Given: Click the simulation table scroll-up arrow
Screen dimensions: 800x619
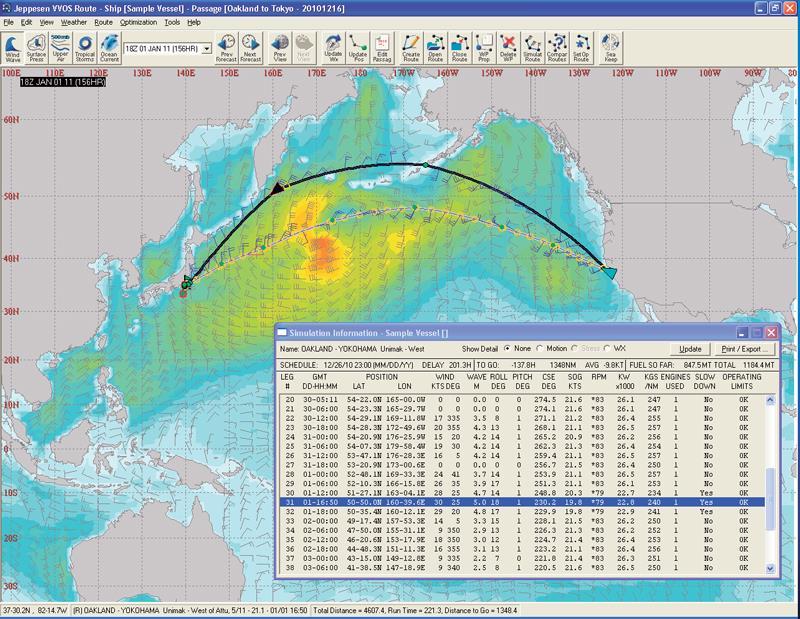Looking at the screenshot, I should point(770,401).
